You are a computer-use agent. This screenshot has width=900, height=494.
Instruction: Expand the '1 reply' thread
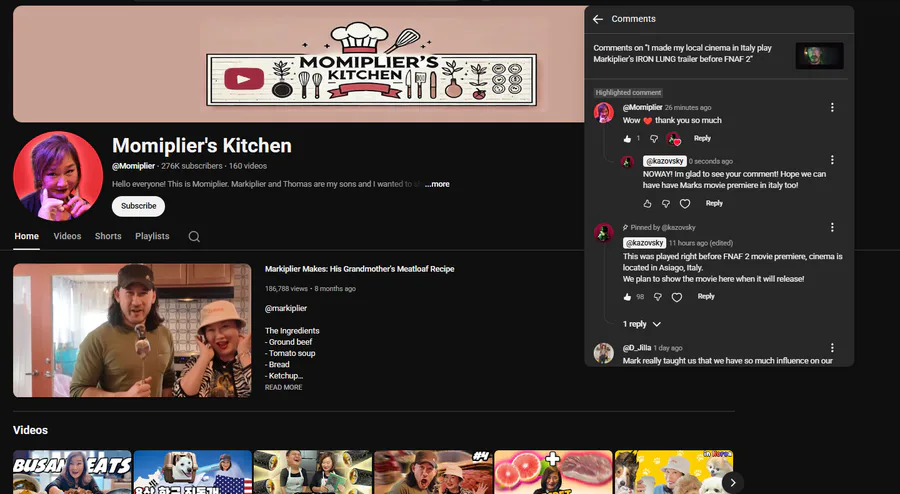[x=642, y=324]
